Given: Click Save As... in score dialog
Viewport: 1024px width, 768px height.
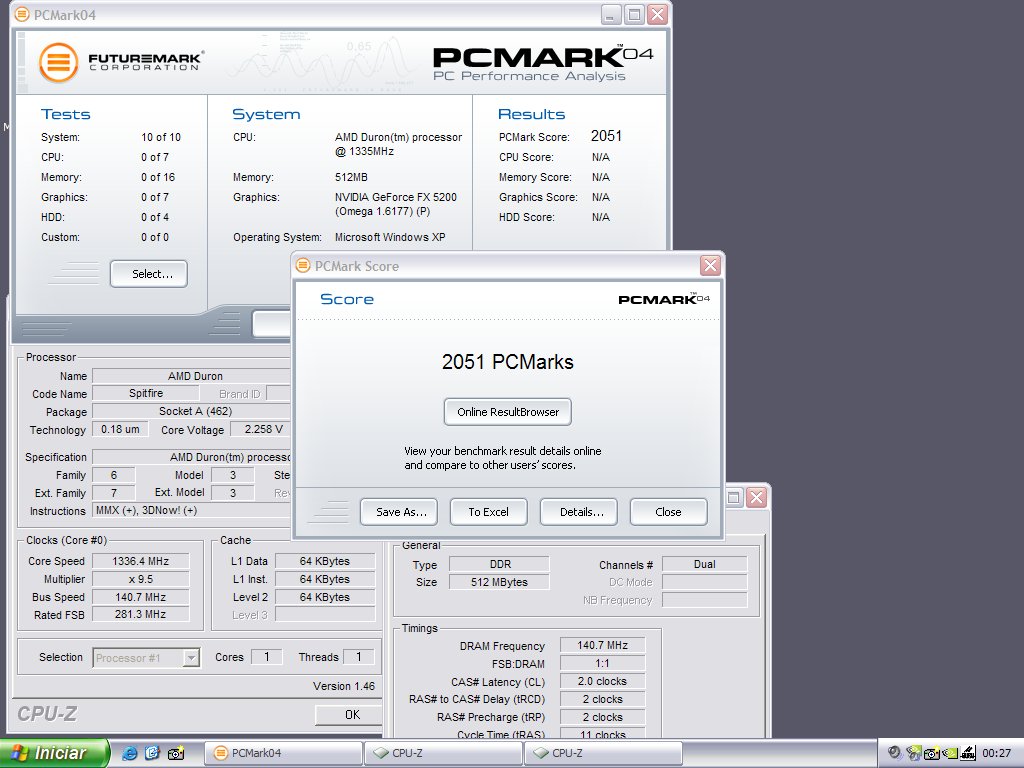Looking at the screenshot, I should click(x=399, y=512).
